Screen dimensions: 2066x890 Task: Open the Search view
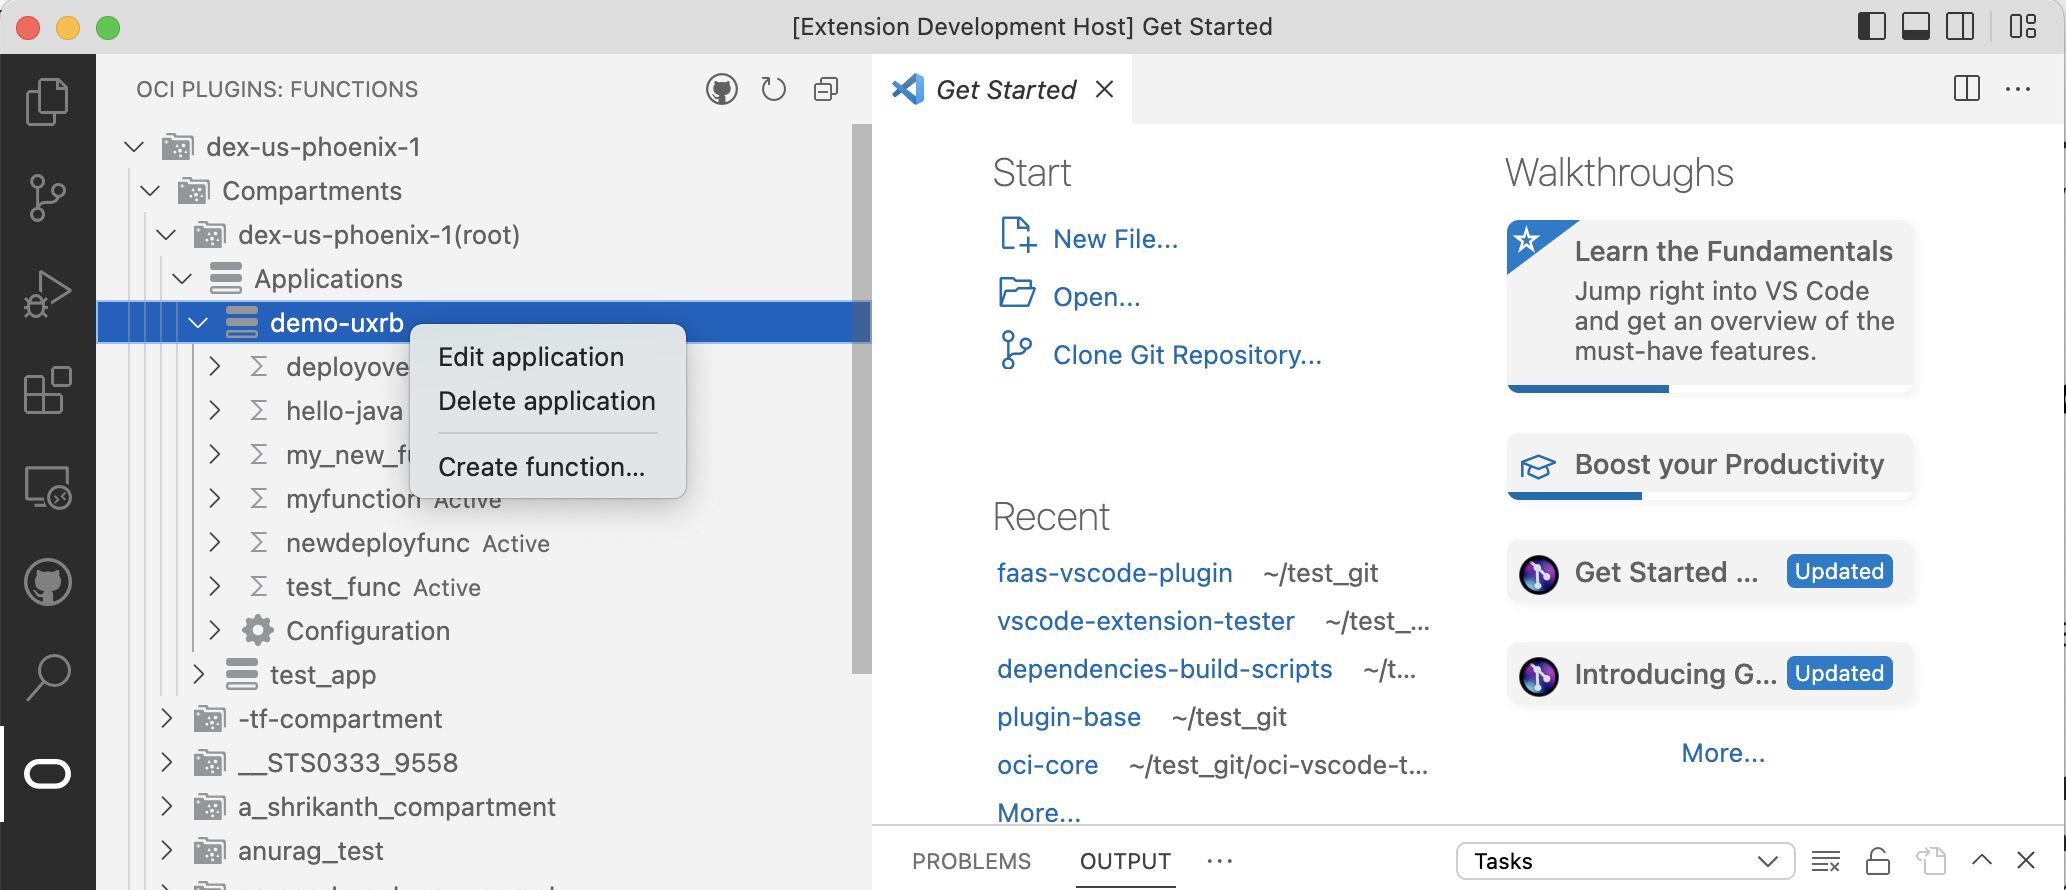[47, 677]
